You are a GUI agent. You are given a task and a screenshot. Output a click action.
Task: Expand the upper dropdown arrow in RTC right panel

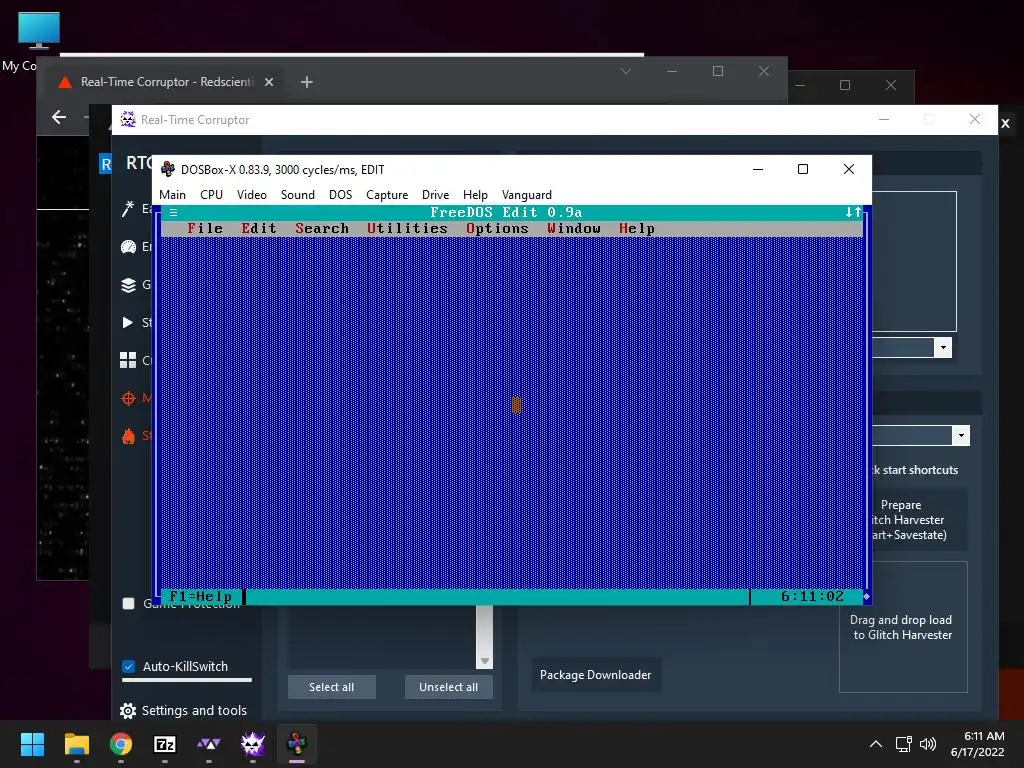942,348
